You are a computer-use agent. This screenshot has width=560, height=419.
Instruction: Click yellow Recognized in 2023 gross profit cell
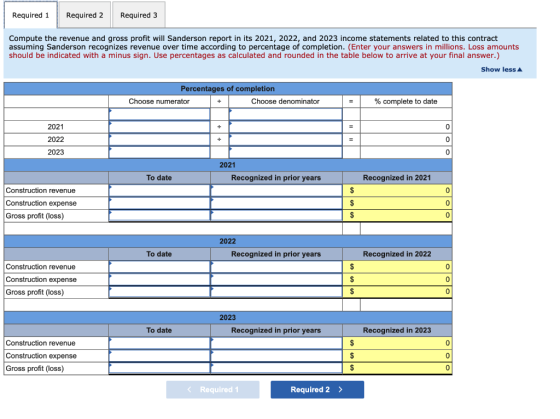(397, 368)
